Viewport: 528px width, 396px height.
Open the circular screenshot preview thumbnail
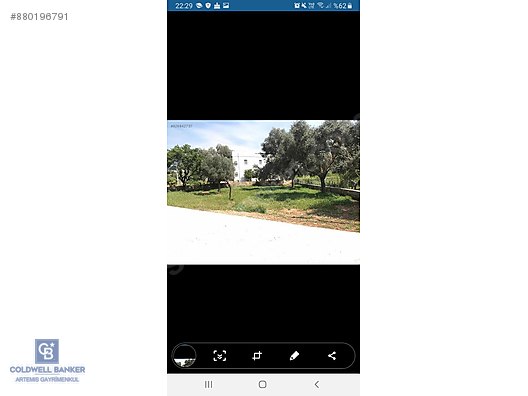184,356
